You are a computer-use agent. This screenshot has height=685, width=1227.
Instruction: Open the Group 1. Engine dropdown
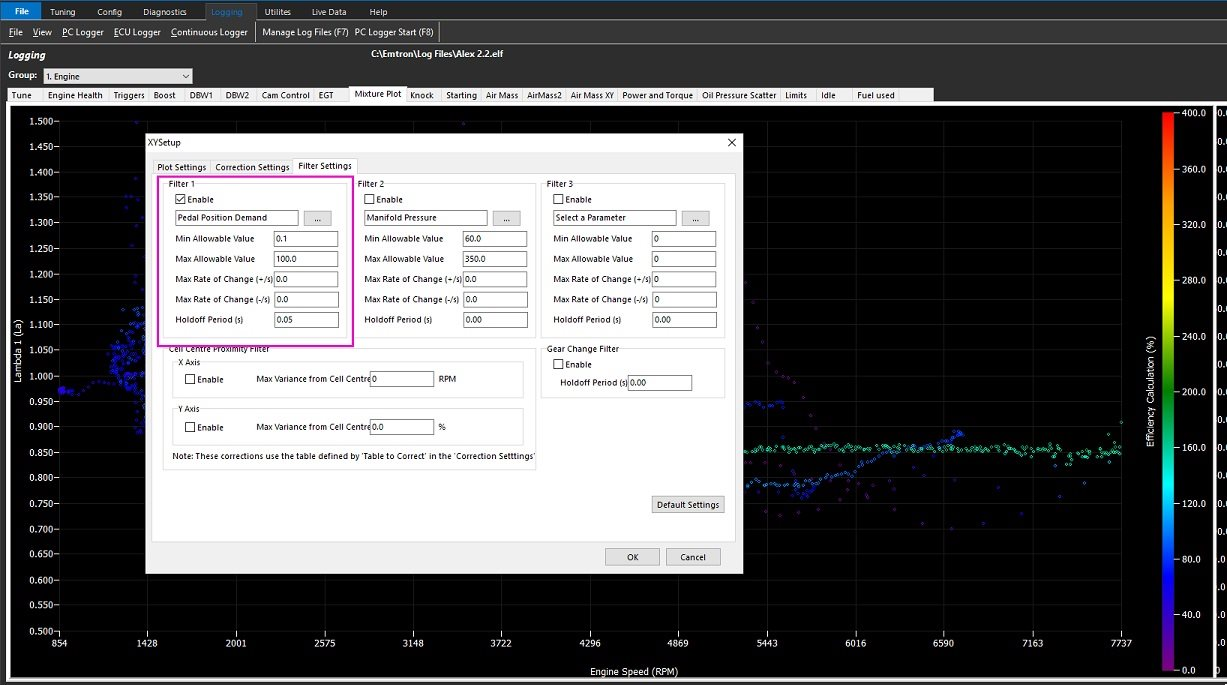click(116, 76)
